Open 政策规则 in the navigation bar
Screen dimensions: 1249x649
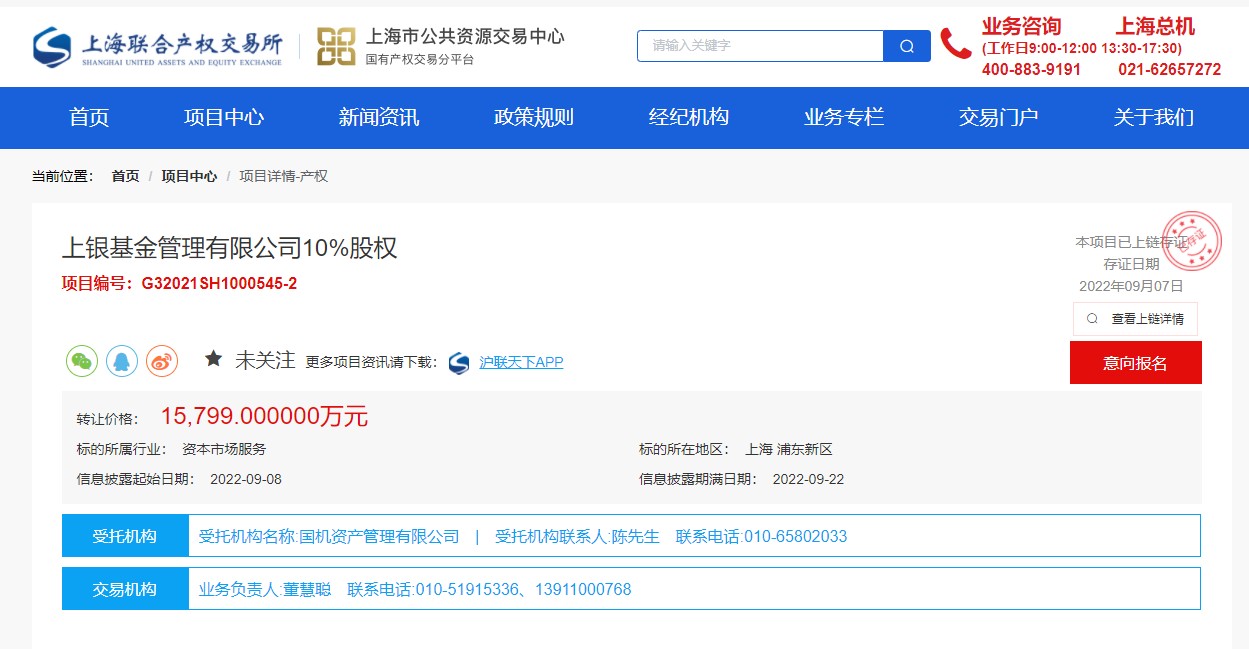(534, 117)
